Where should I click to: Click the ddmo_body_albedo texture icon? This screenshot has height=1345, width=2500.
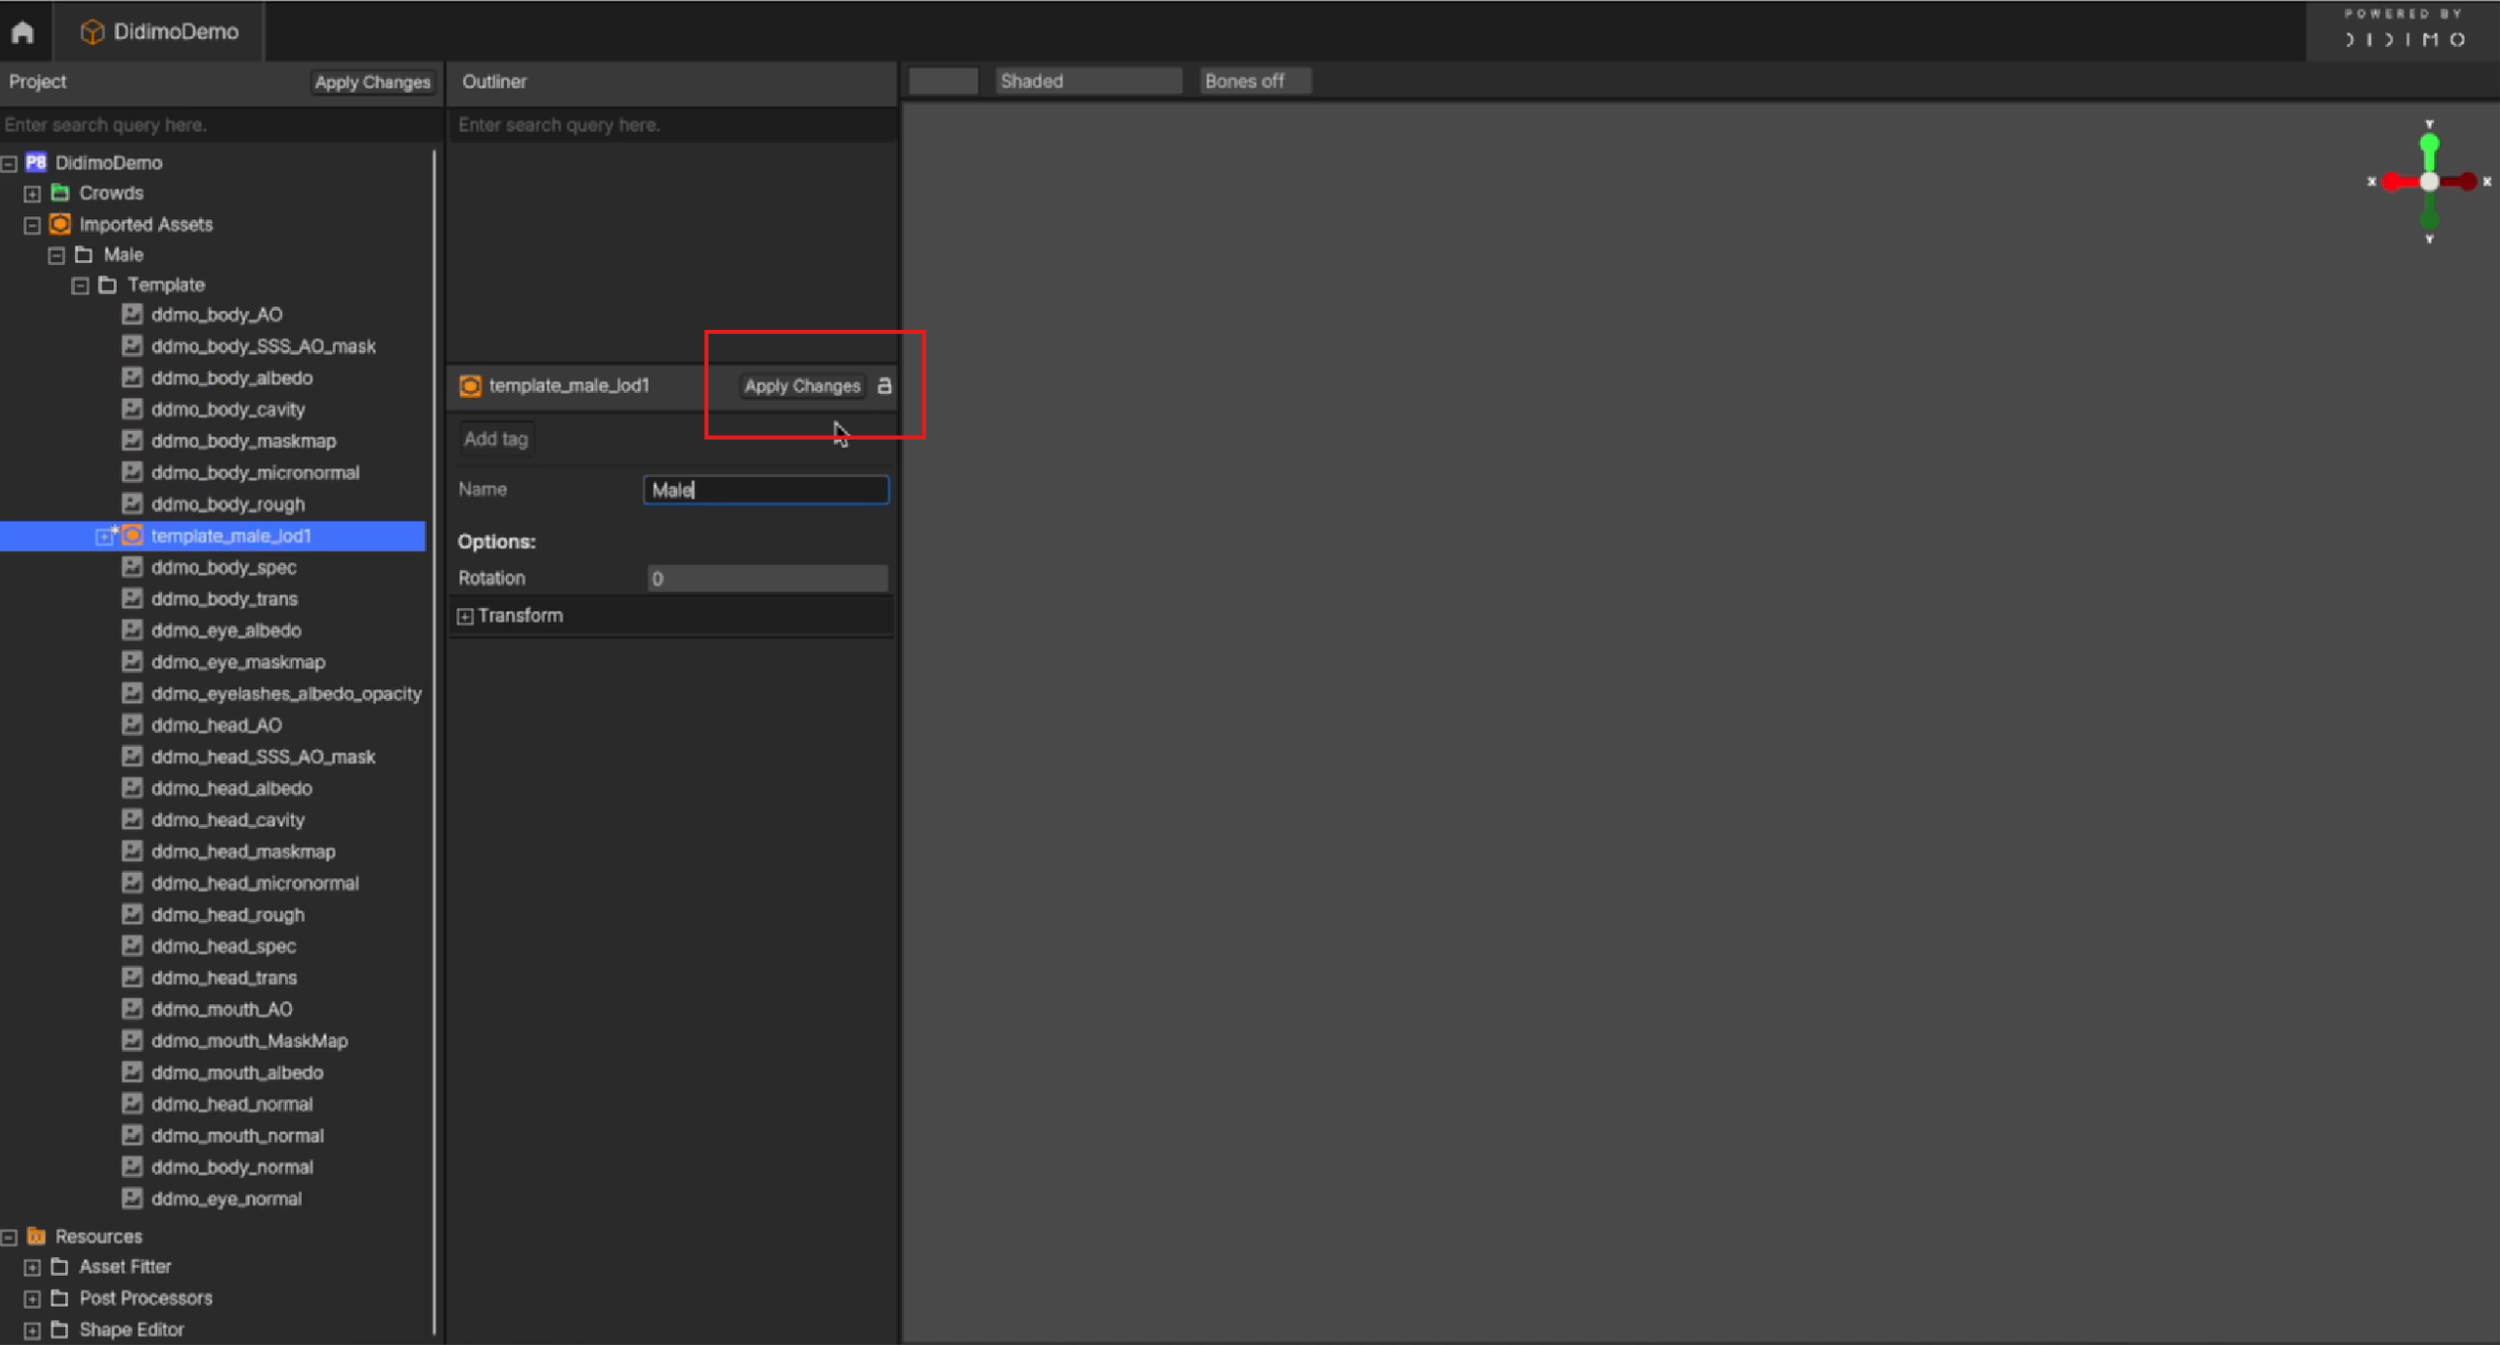[x=132, y=377]
